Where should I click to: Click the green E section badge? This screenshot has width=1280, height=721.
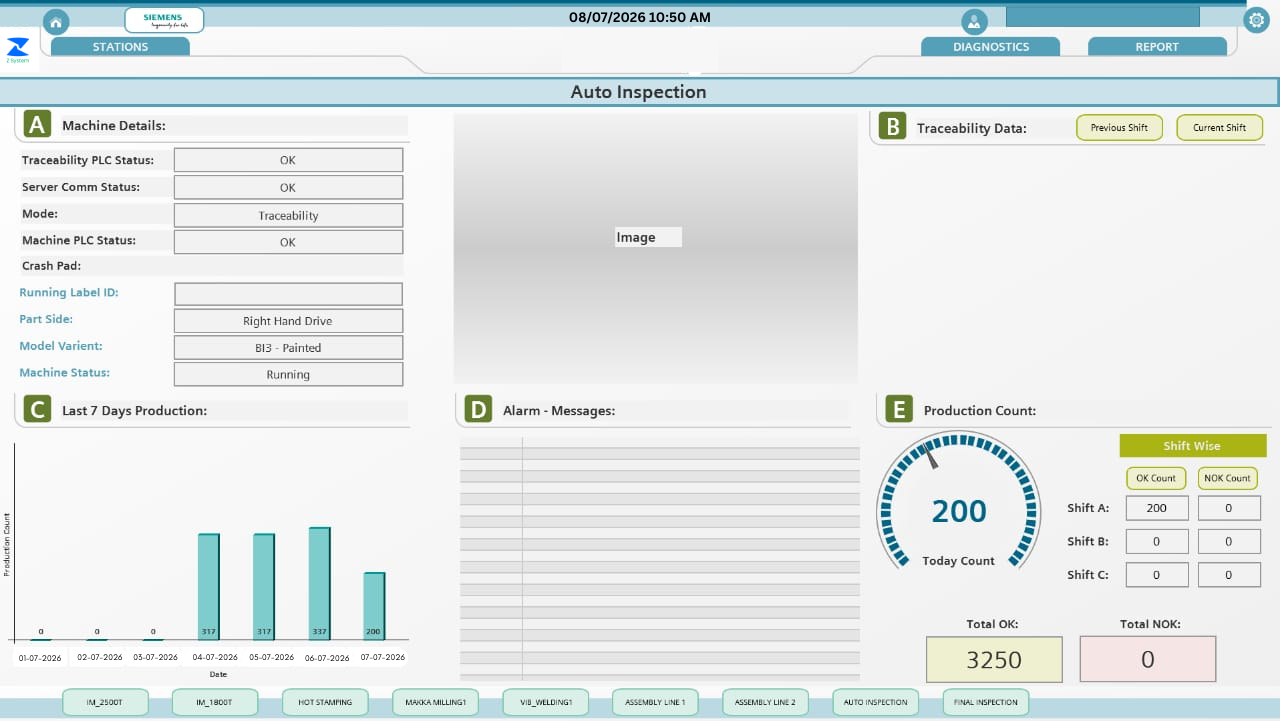tap(899, 409)
